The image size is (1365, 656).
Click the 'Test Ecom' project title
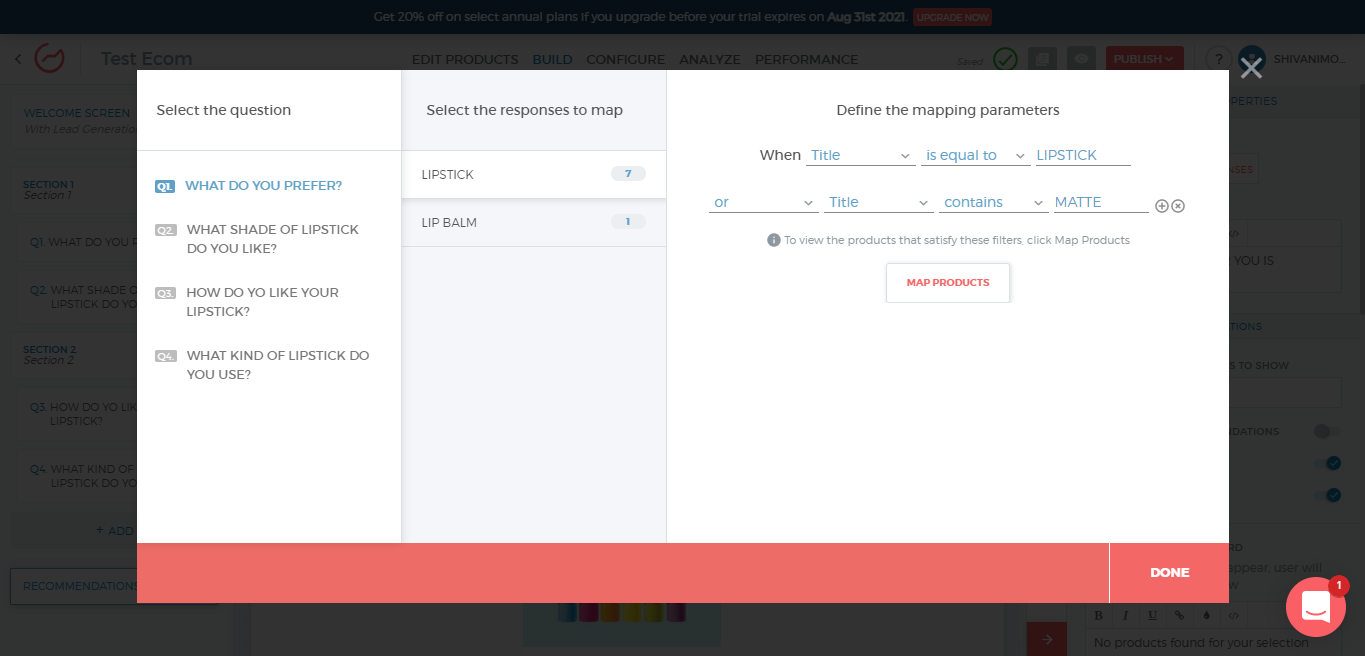146,59
